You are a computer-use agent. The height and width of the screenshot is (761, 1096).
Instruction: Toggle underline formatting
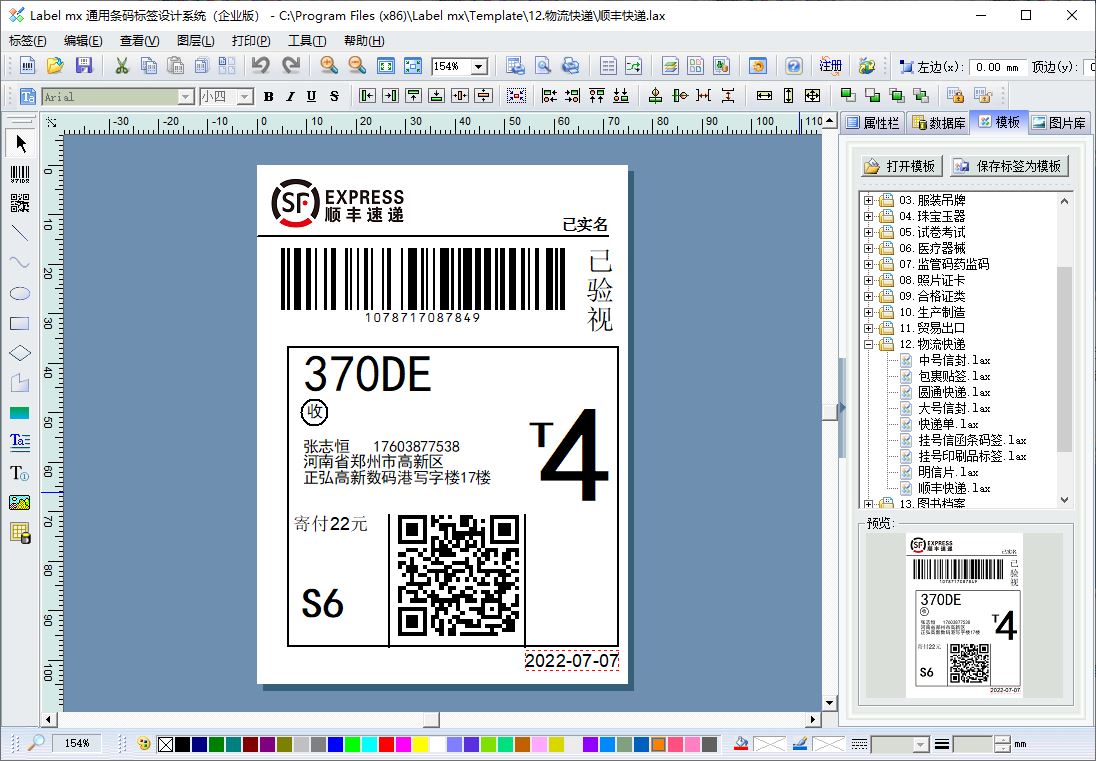pos(312,96)
